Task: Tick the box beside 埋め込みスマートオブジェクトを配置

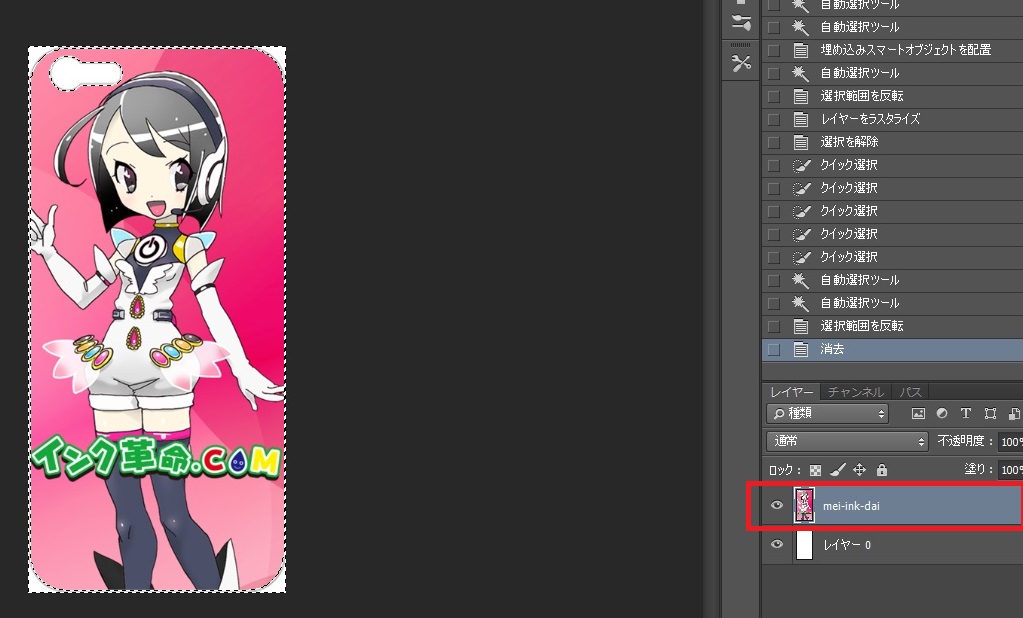Action: click(774, 50)
